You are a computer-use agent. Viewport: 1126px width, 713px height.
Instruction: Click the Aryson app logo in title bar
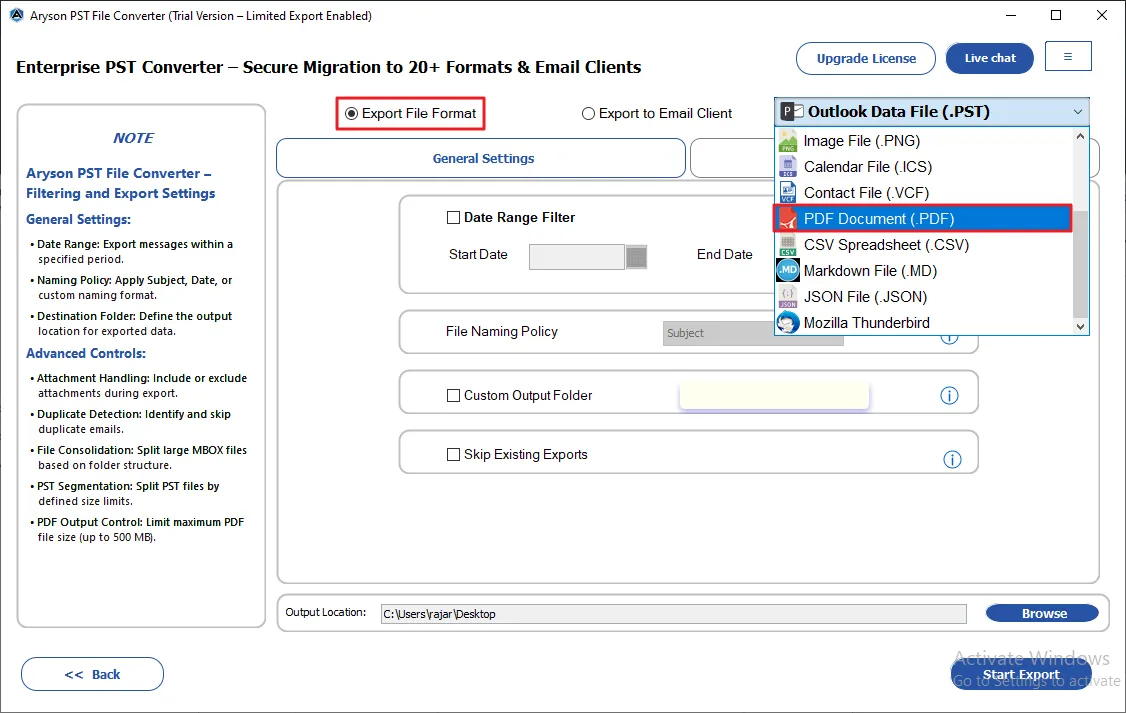tap(17, 15)
